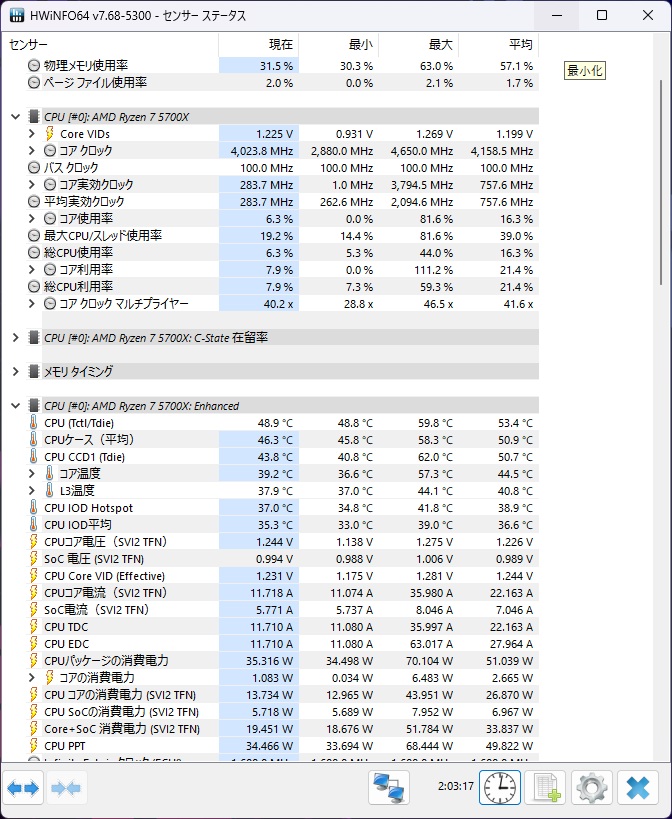This screenshot has height=819, width=672.
Task: Click the HWiNFO64 title bar app icon
Action: (17, 15)
